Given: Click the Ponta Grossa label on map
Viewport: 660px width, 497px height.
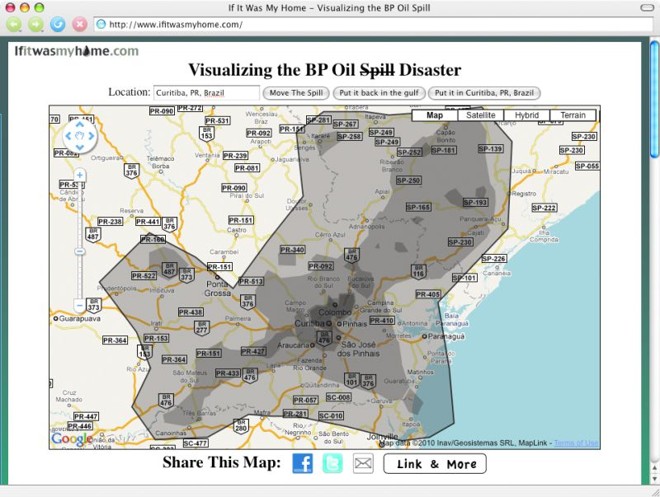Looking at the screenshot, I should point(218,288).
